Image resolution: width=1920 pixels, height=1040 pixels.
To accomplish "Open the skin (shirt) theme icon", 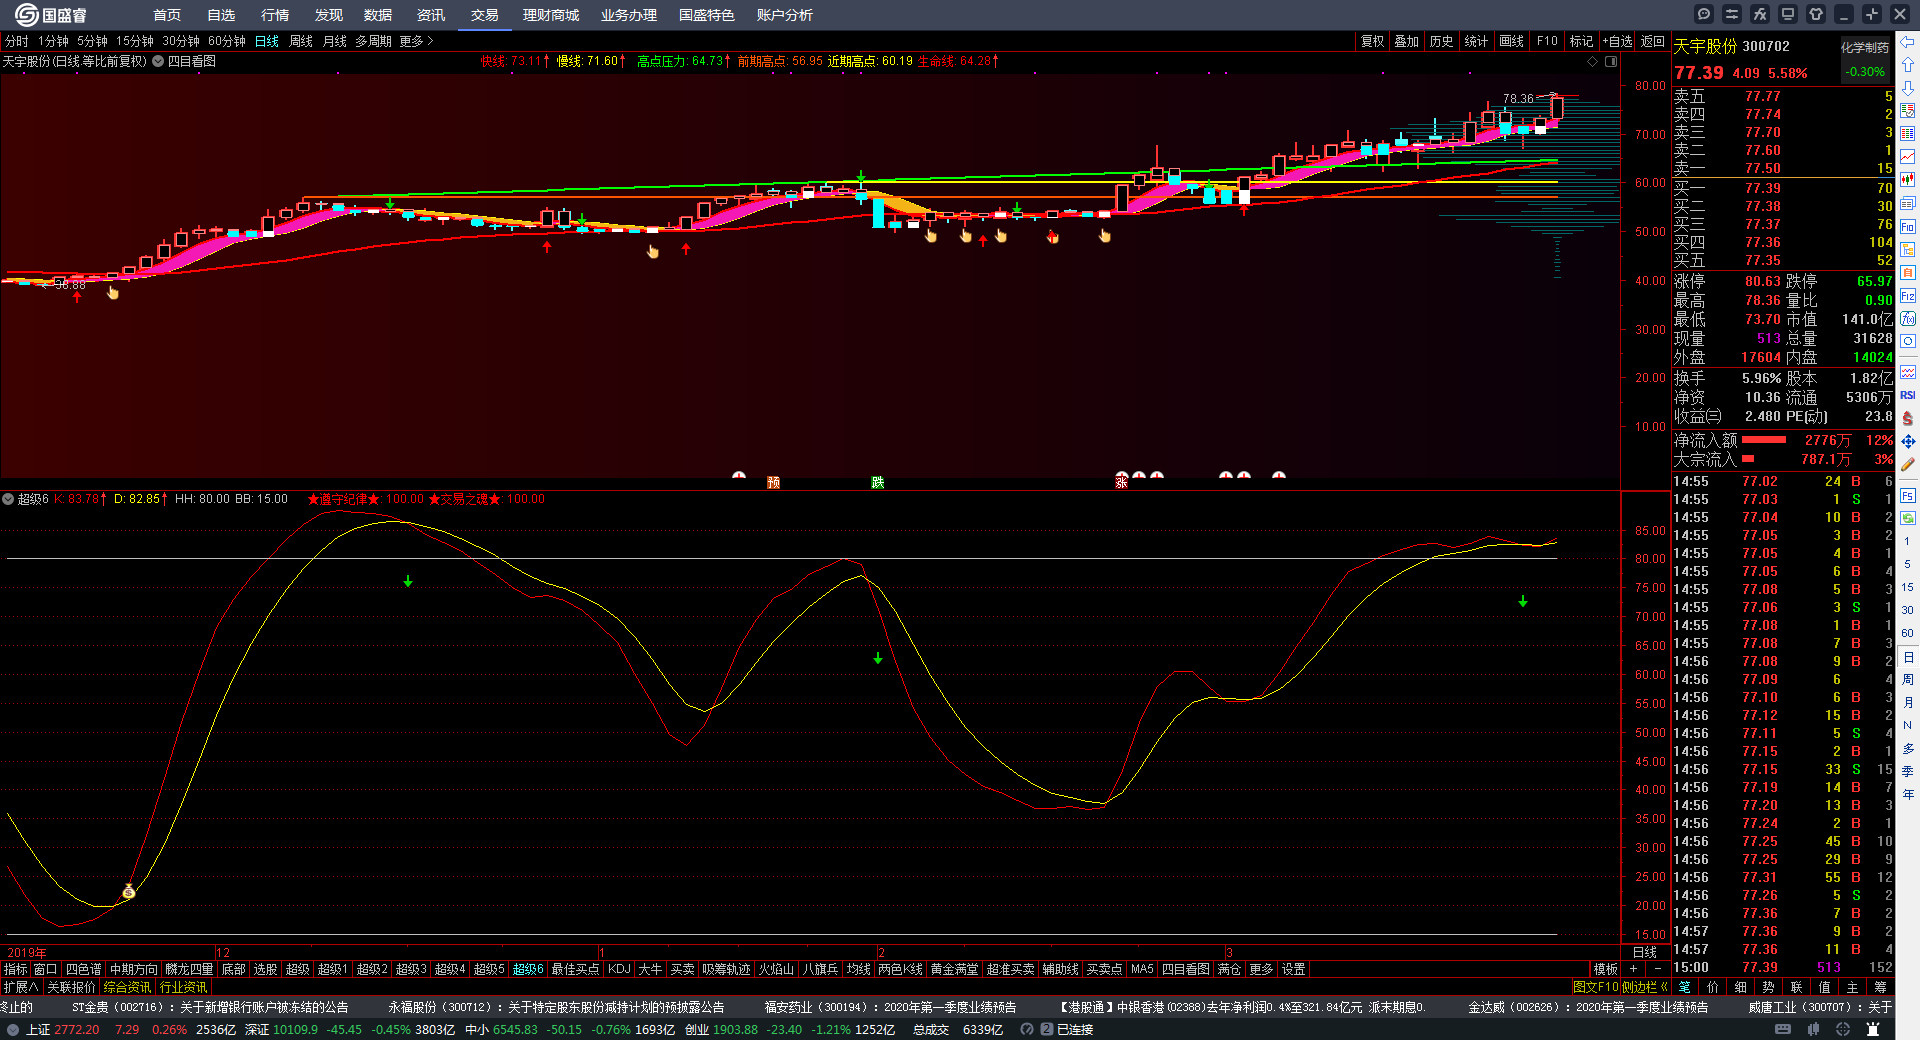I will 1816,14.
